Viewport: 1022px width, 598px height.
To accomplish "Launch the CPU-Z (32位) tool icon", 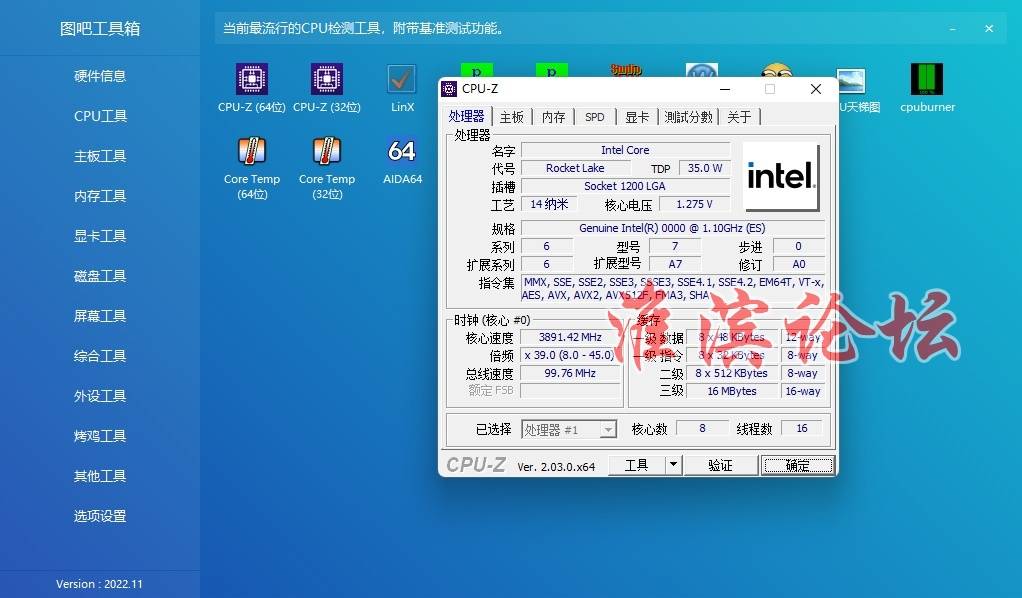I will coord(327,80).
